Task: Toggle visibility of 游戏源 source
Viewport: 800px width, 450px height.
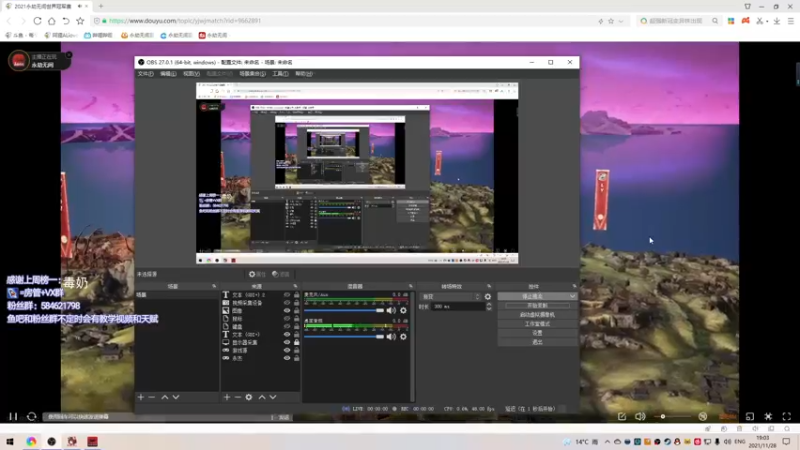Action: 287,350
